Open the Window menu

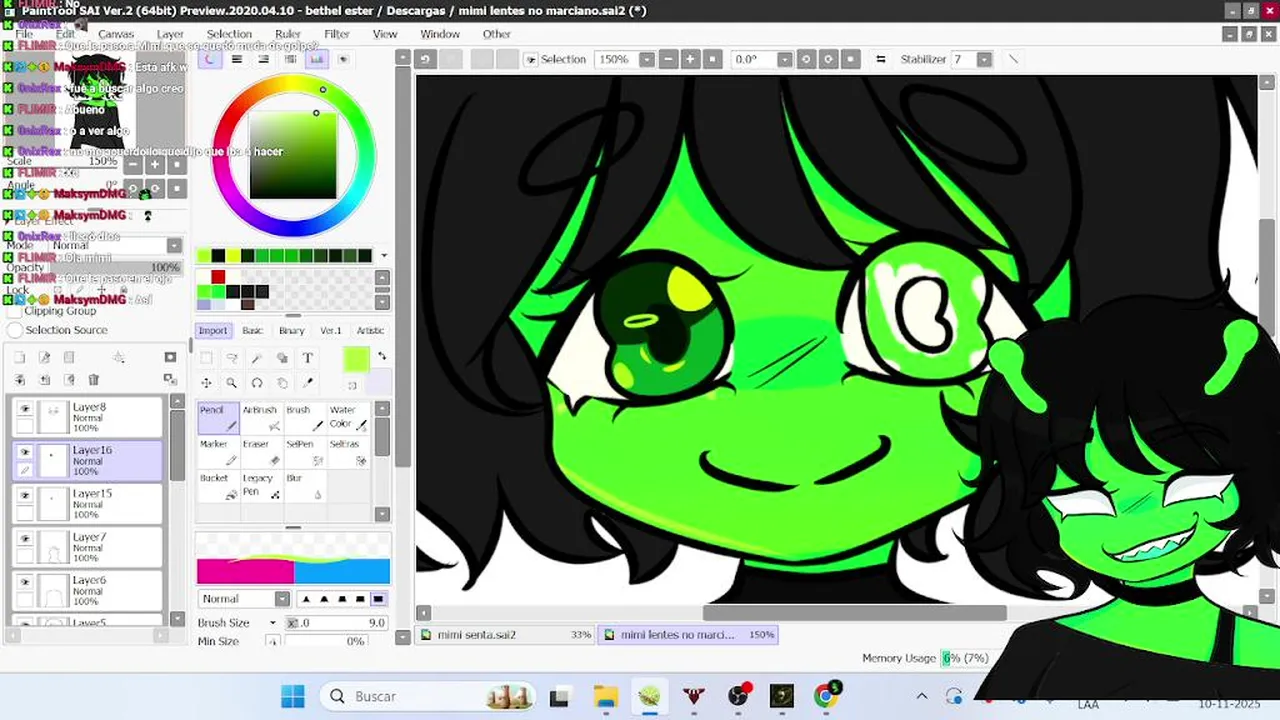point(440,34)
